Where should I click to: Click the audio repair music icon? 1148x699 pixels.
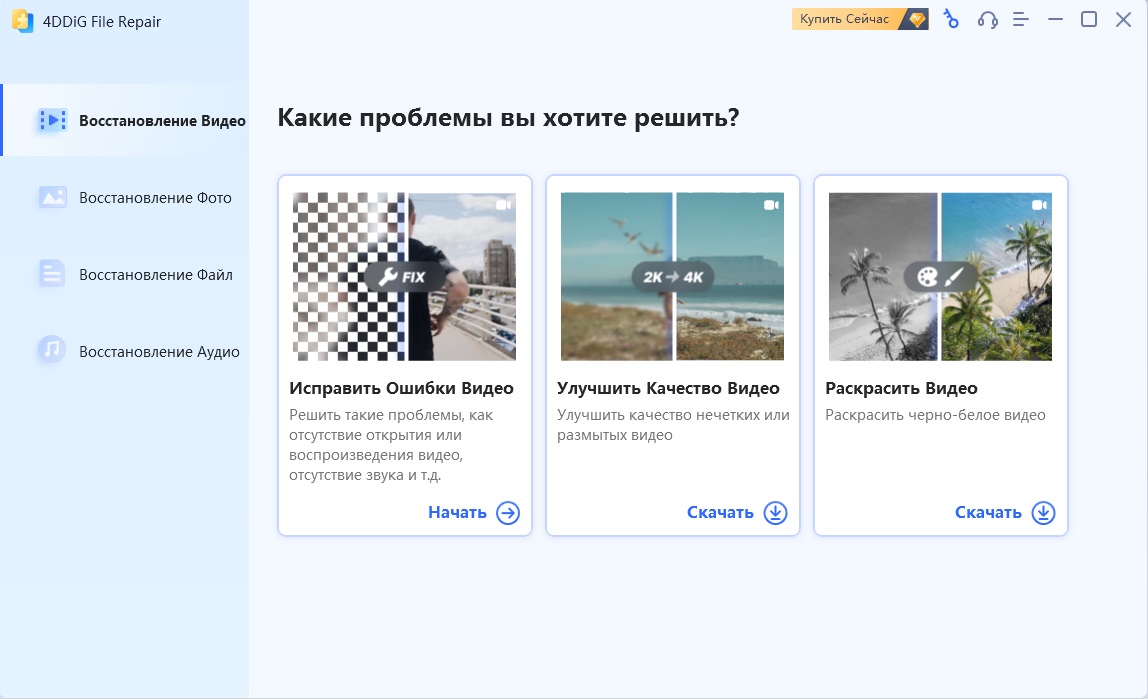click(x=52, y=351)
